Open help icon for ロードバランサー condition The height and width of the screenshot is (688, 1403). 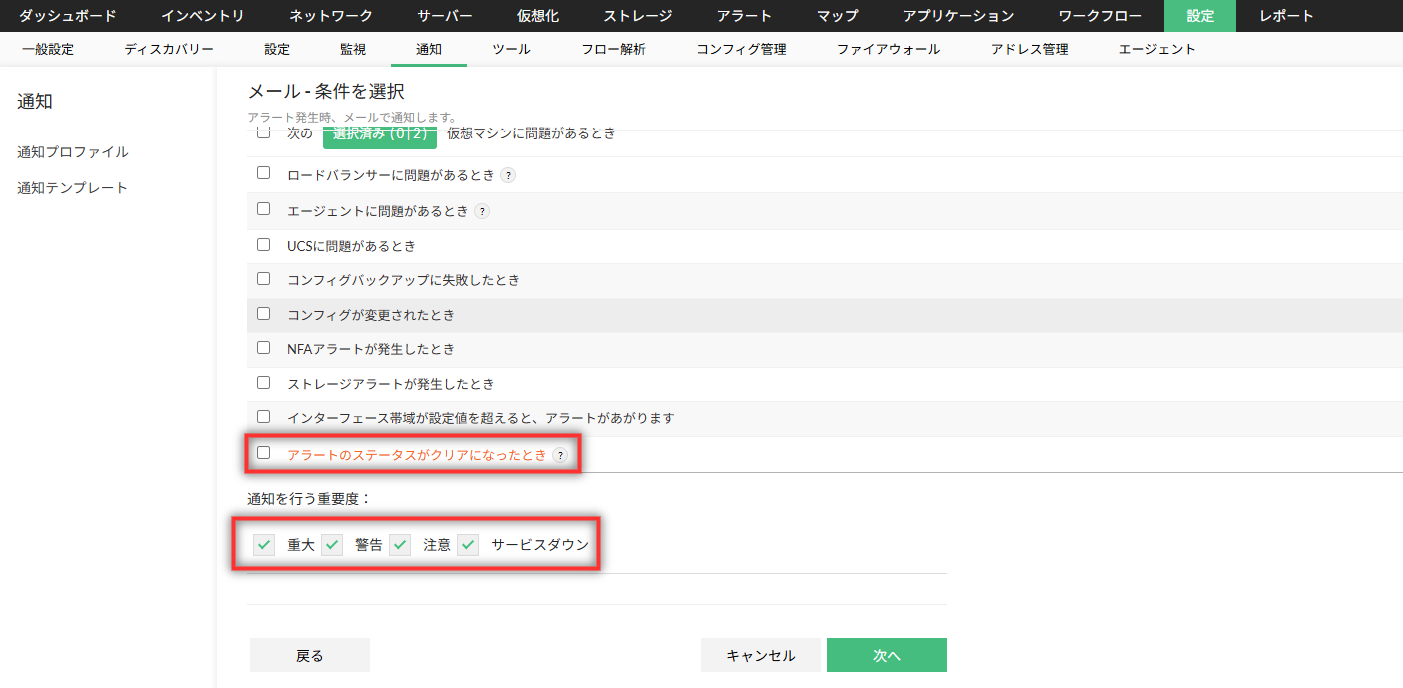(x=508, y=175)
